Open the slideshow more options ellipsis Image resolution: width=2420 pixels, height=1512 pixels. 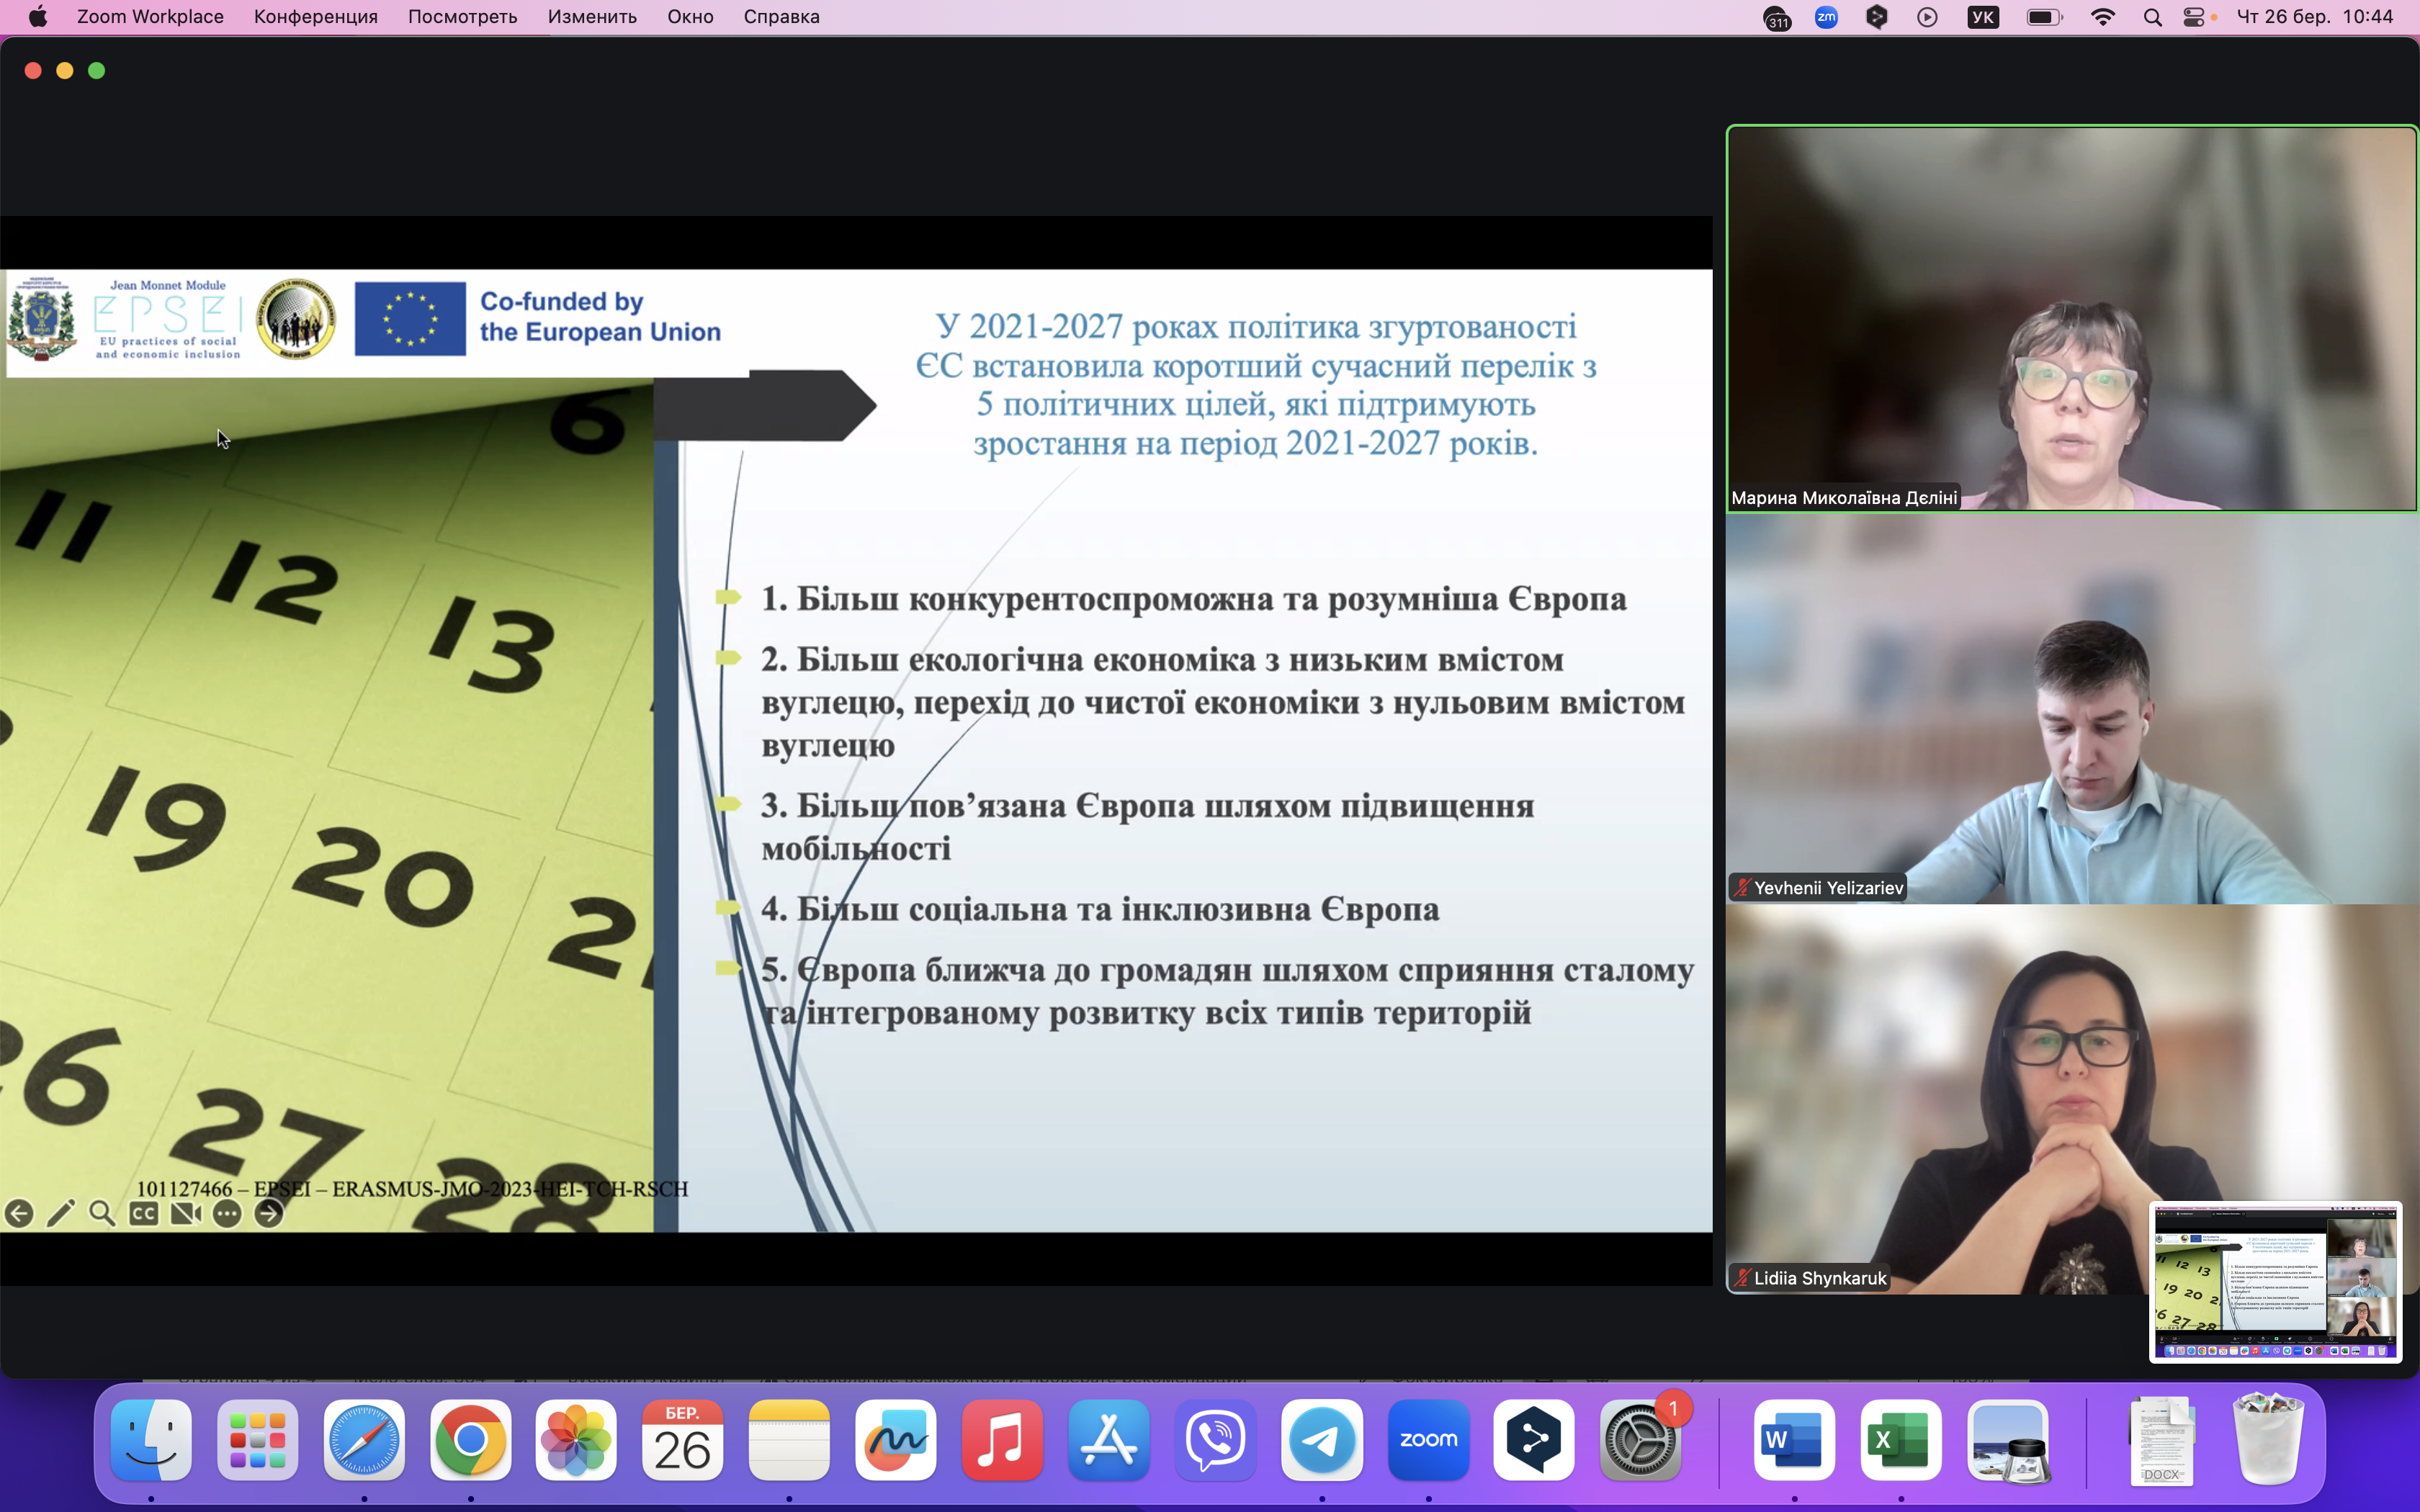click(228, 1214)
